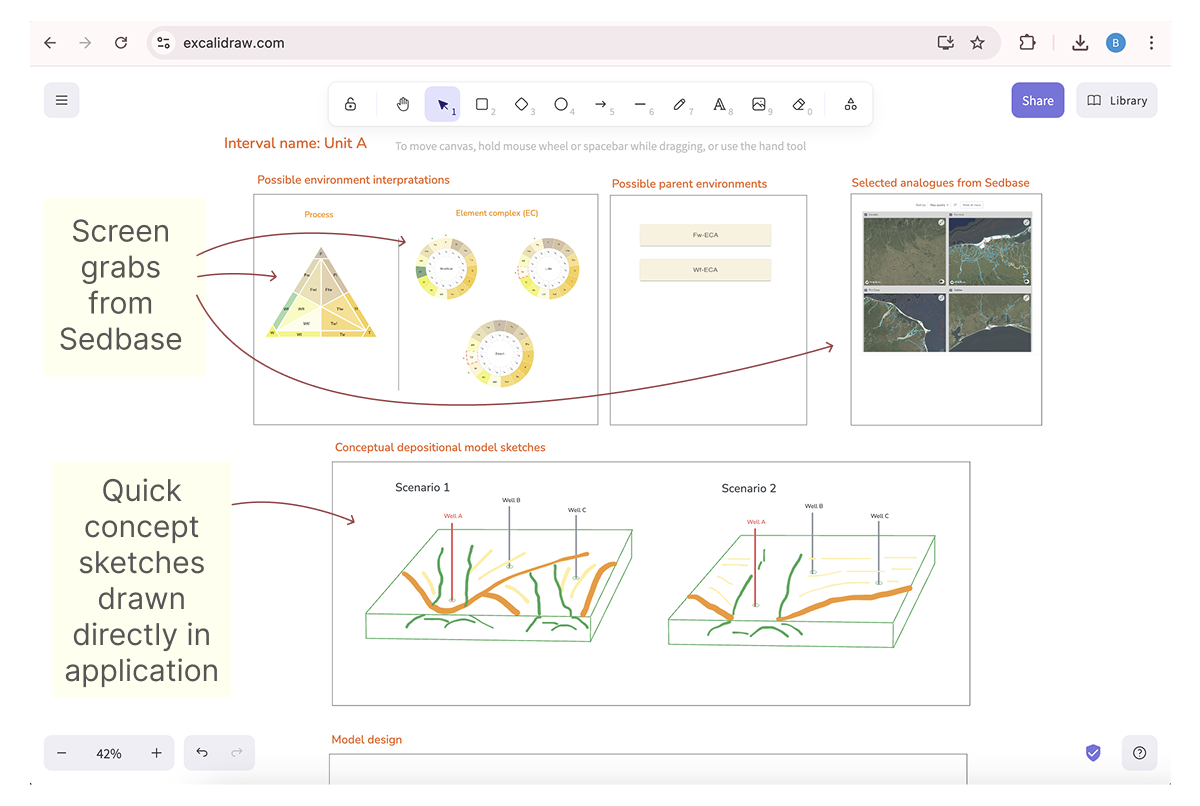The height and width of the screenshot is (806, 1200).
Task: Toggle the canvas lock tool
Action: tap(350, 104)
